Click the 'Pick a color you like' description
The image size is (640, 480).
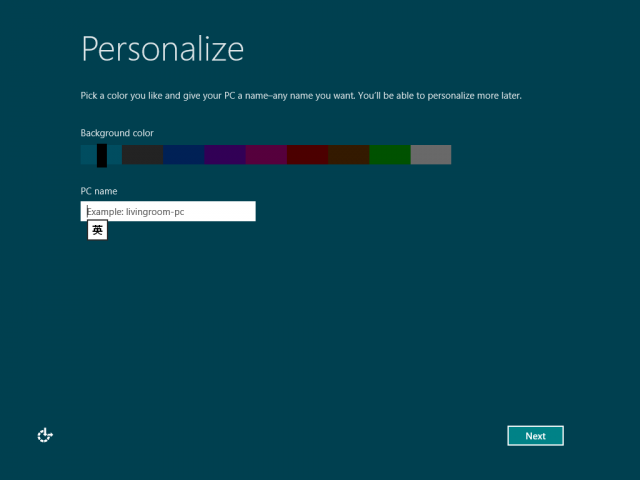(301, 96)
